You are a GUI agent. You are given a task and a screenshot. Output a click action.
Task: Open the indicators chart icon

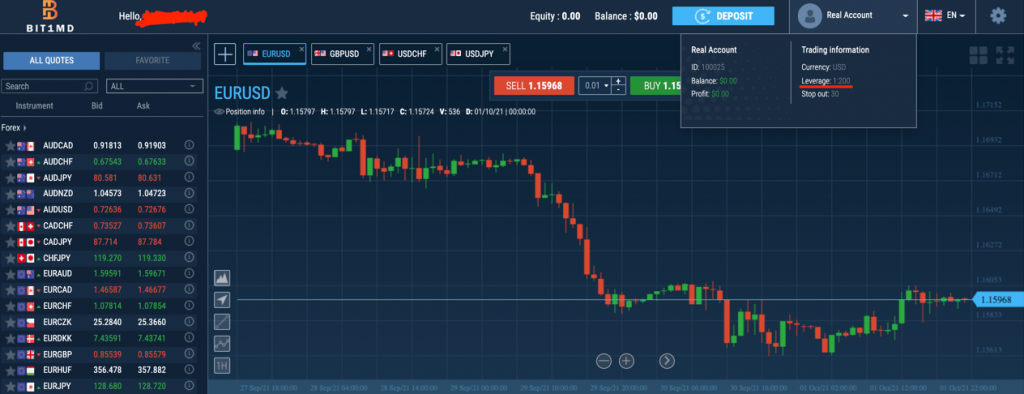223,343
